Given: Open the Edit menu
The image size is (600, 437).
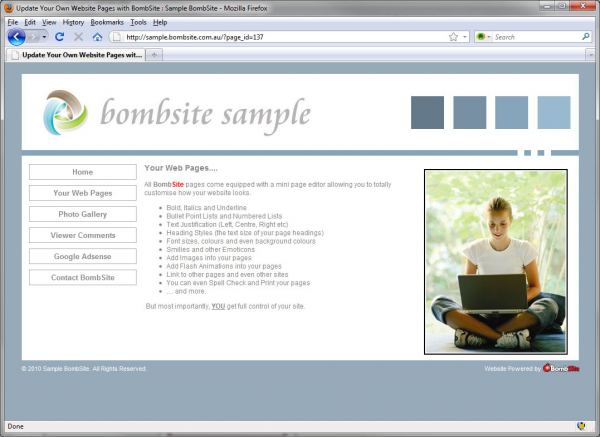Looking at the screenshot, I should click(30, 22).
